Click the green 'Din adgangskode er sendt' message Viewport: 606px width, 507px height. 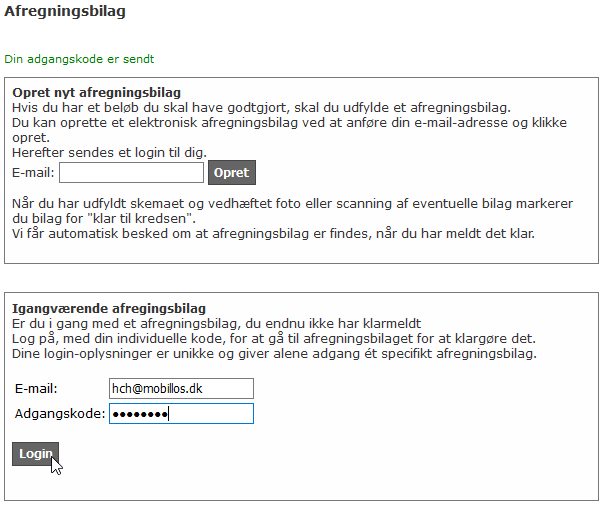79,59
